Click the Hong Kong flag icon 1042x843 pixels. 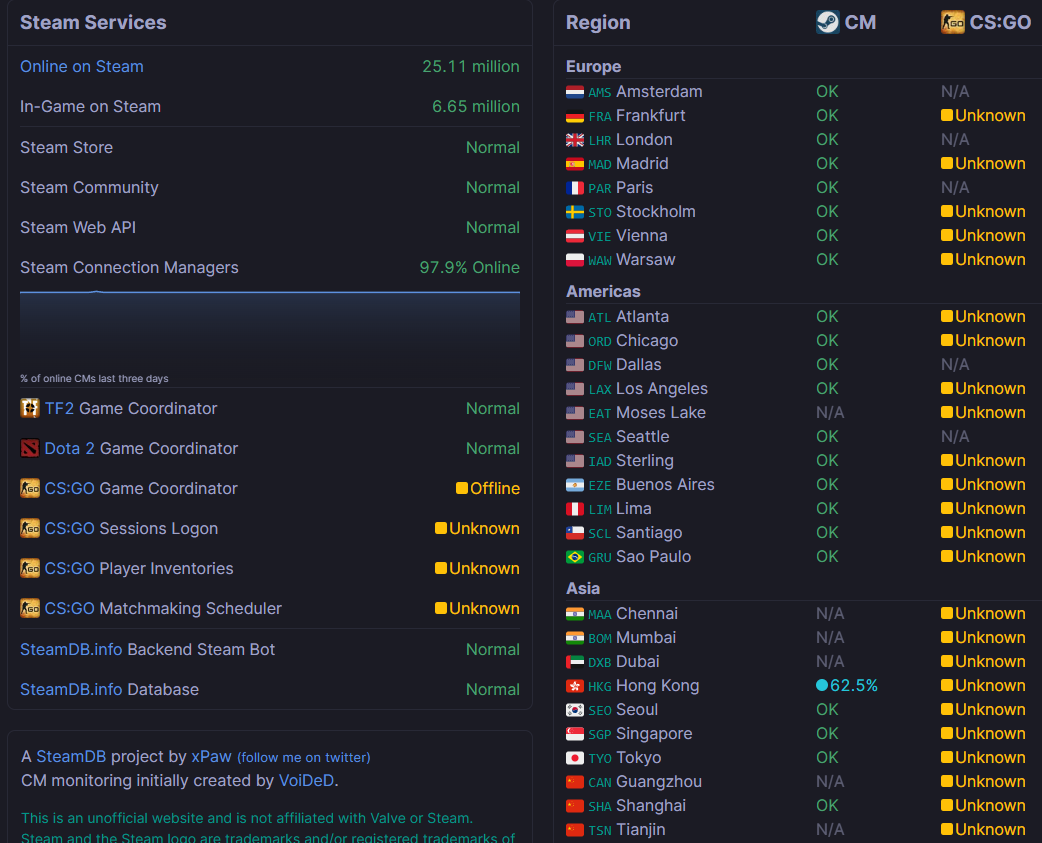click(x=575, y=686)
